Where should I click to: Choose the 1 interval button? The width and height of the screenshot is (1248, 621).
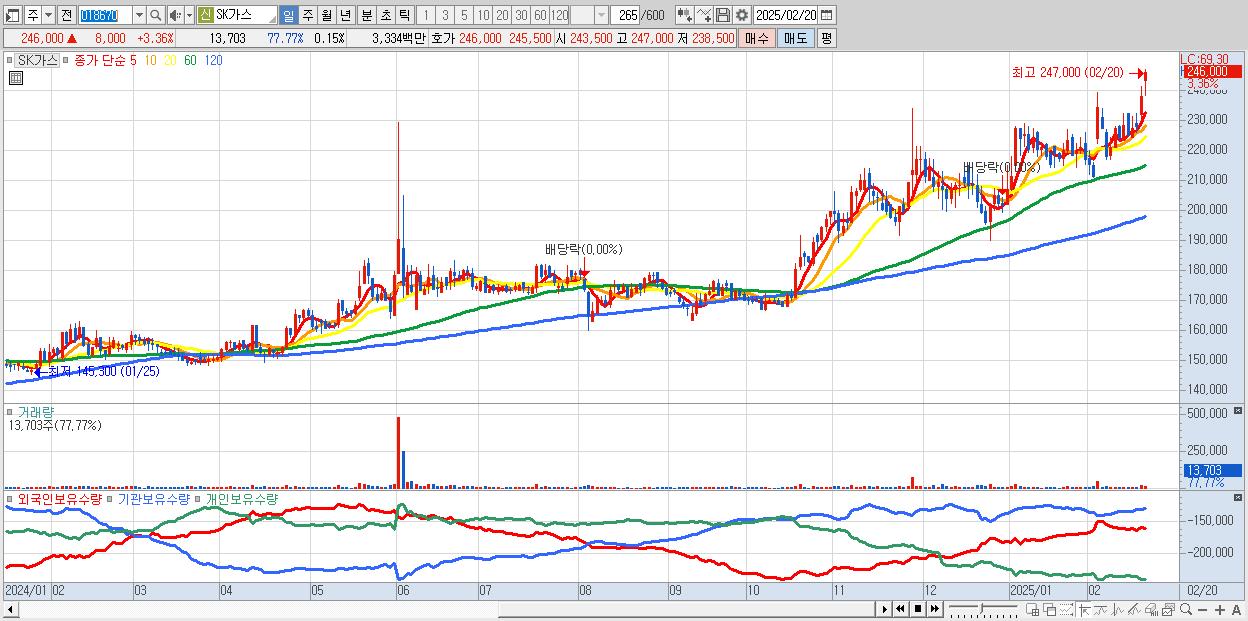pyautogui.click(x=426, y=15)
